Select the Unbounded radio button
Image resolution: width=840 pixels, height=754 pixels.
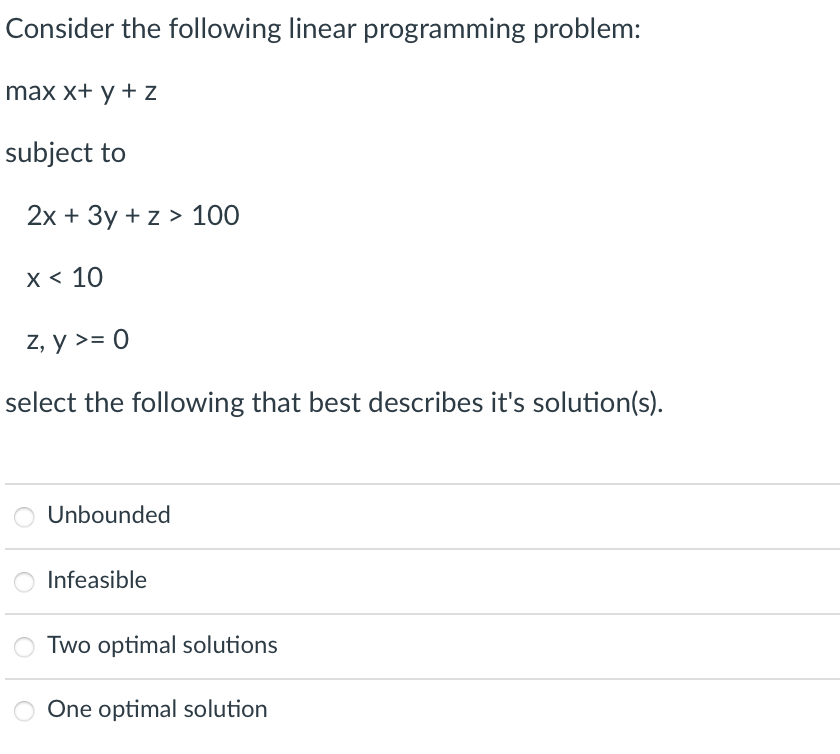pos(24,516)
